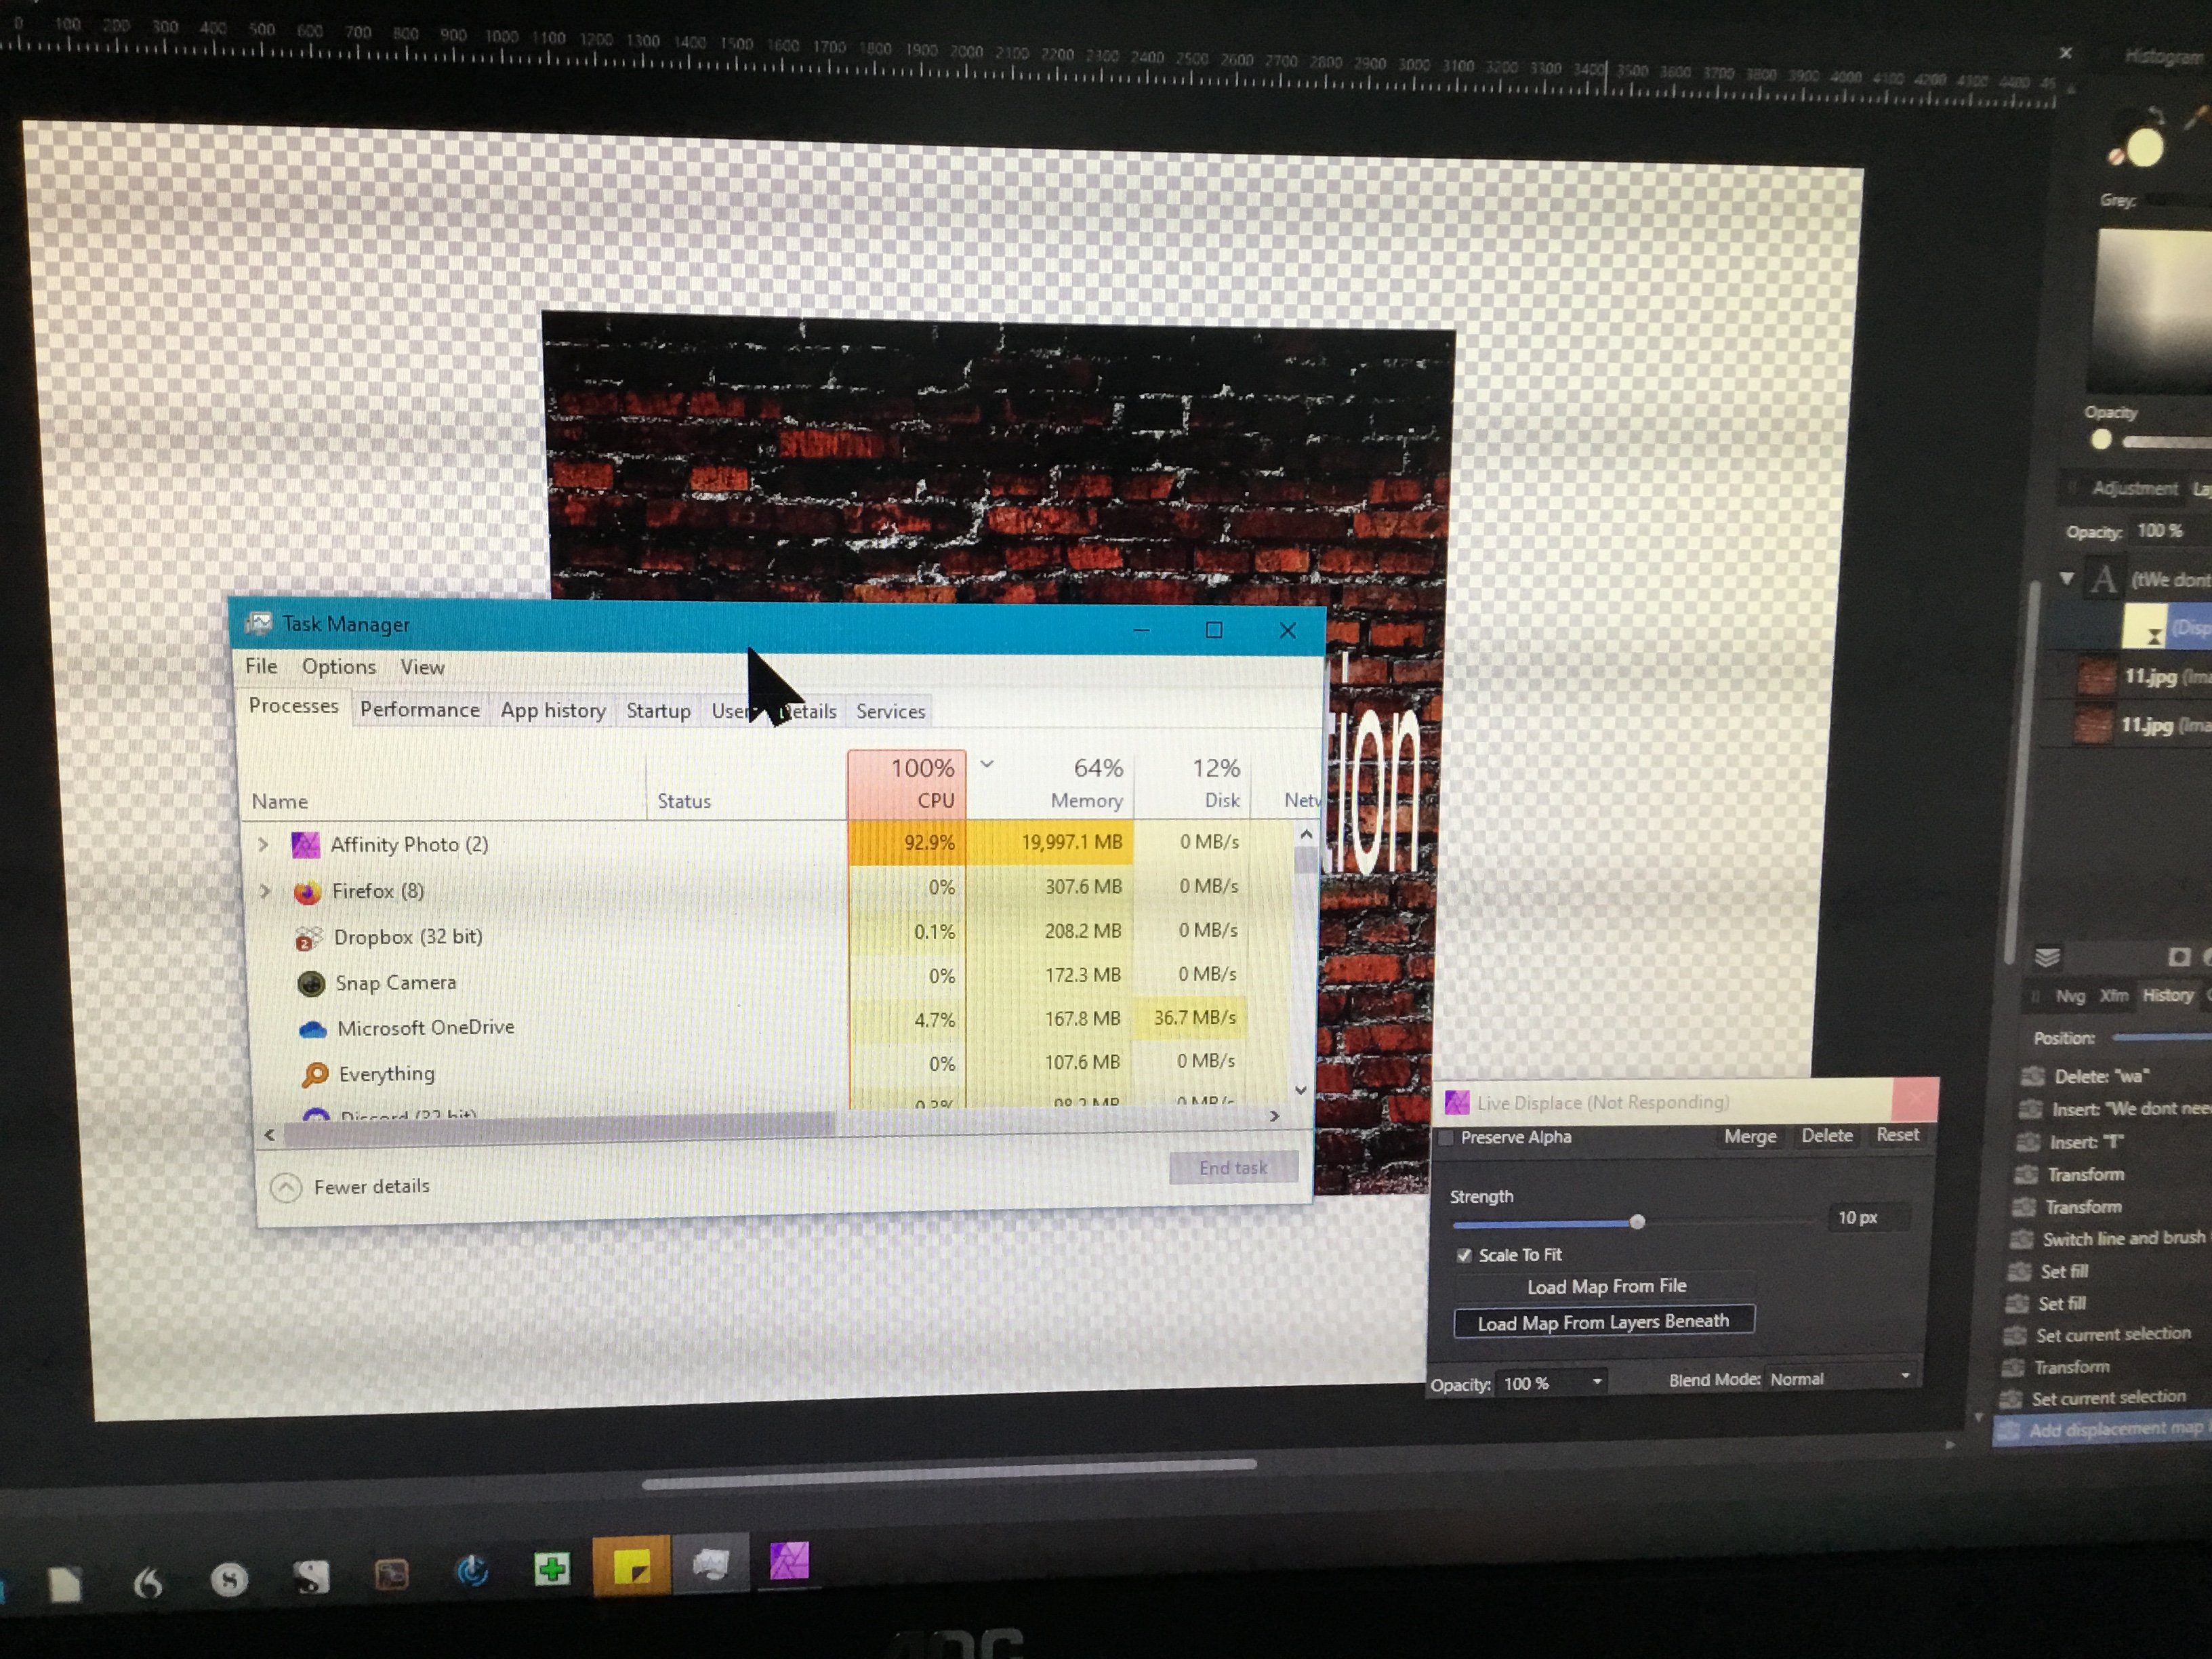Click the process list scroll-up arrow
Viewport: 2212px width, 1659px height.
(1306, 834)
